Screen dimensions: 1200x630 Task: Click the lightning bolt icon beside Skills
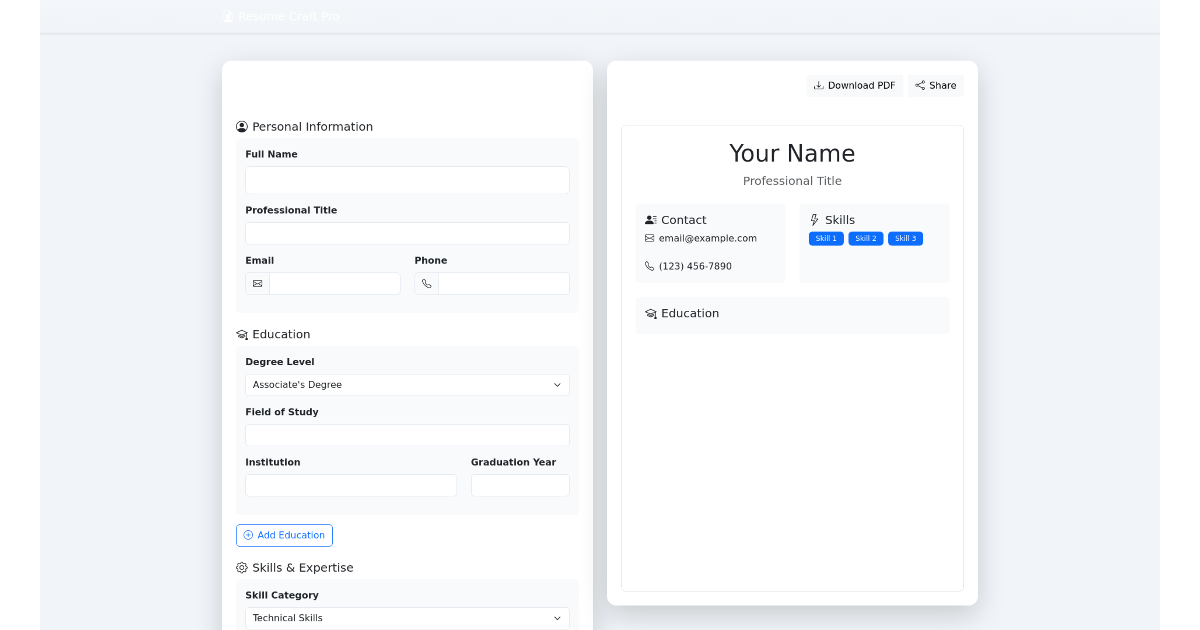[x=813, y=219]
